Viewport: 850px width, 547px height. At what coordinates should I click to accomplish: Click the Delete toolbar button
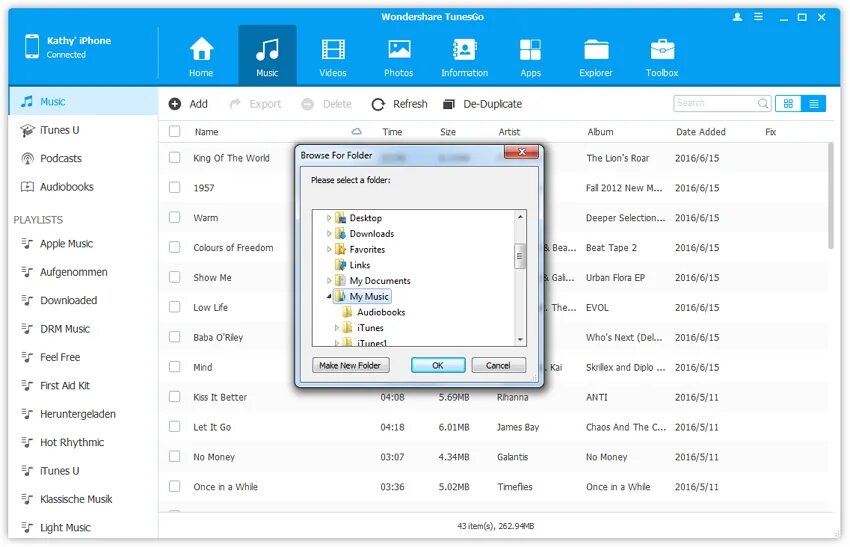click(326, 104)
